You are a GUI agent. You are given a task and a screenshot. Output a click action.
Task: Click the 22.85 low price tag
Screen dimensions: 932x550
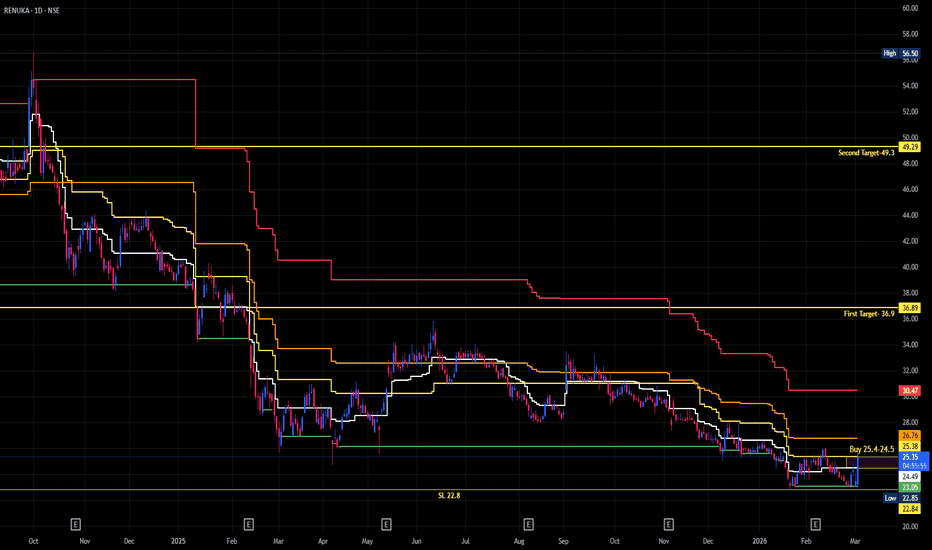pos(910,498)
